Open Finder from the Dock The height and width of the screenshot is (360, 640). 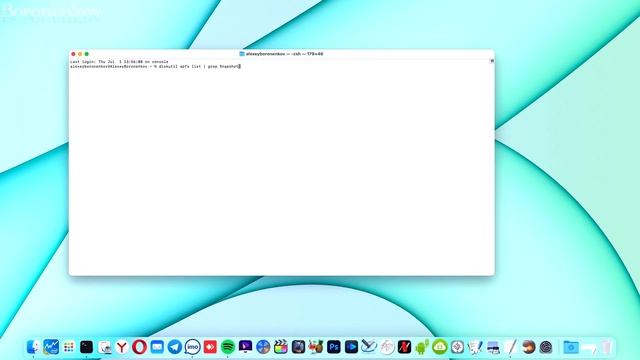point(33,347)
